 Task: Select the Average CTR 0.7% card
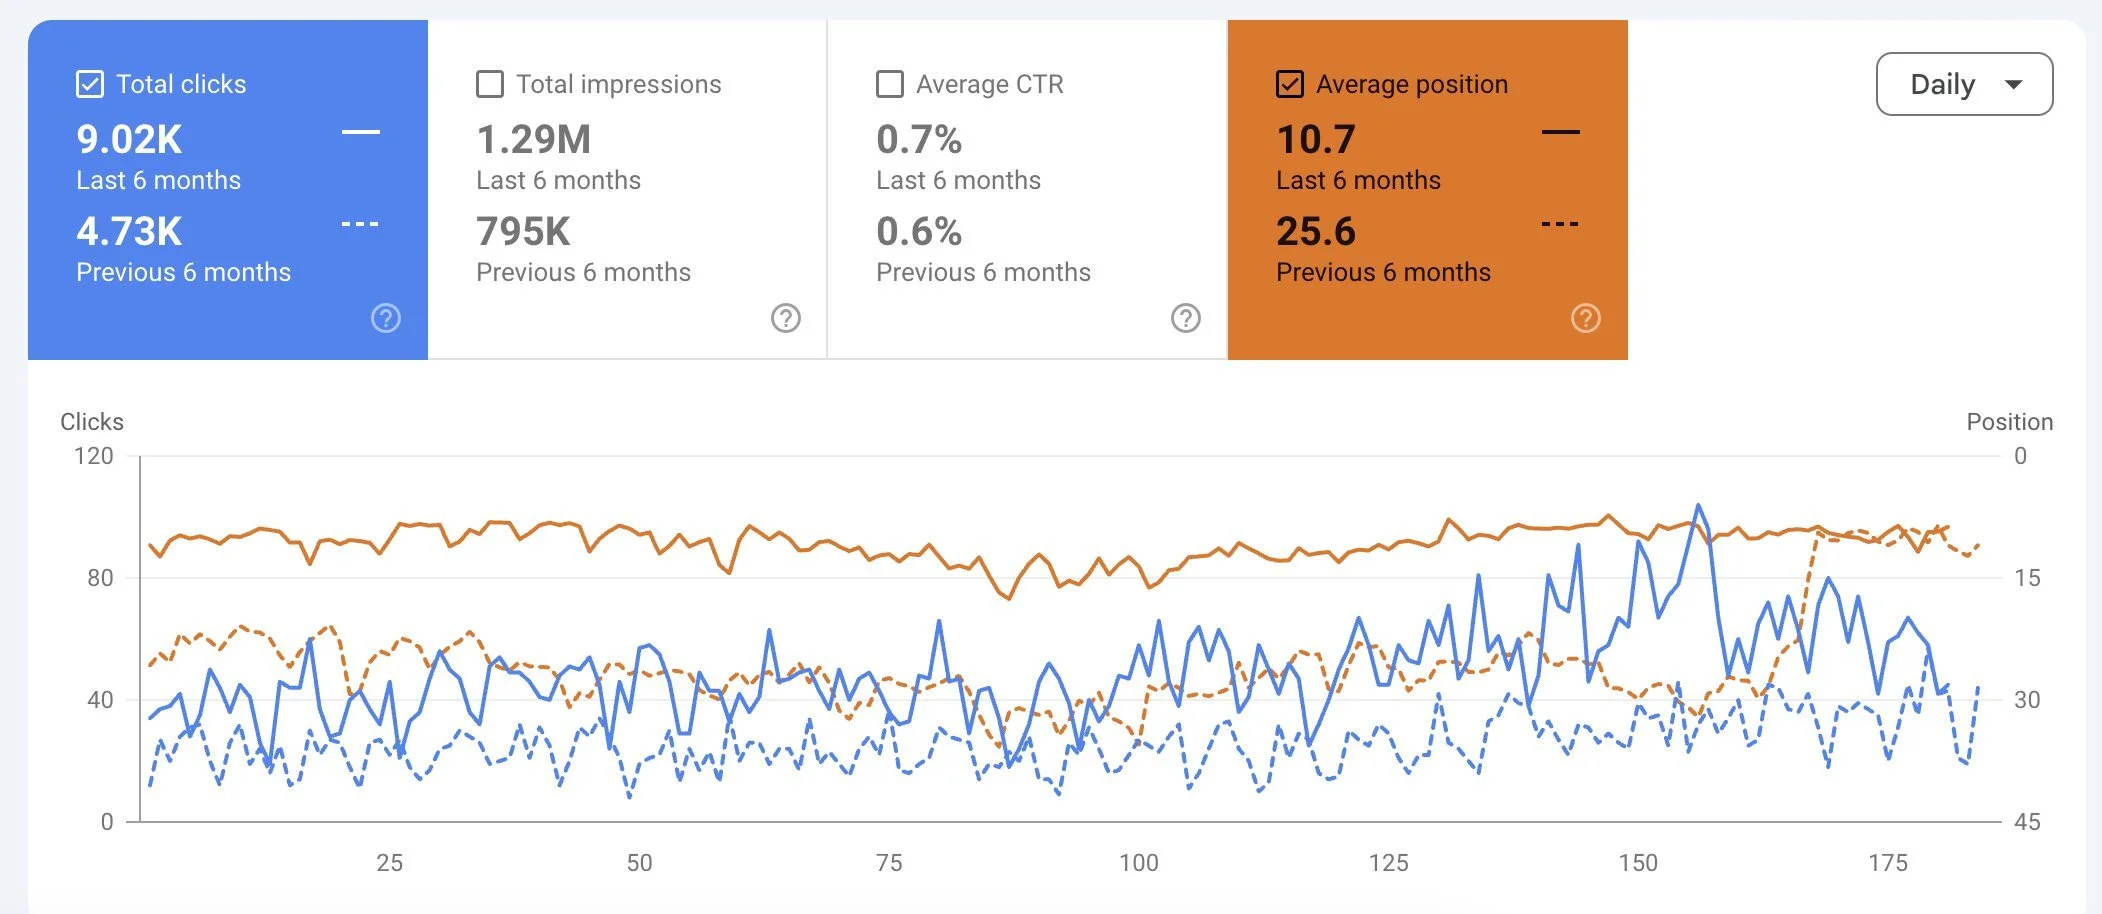[x=1027, y=190]
